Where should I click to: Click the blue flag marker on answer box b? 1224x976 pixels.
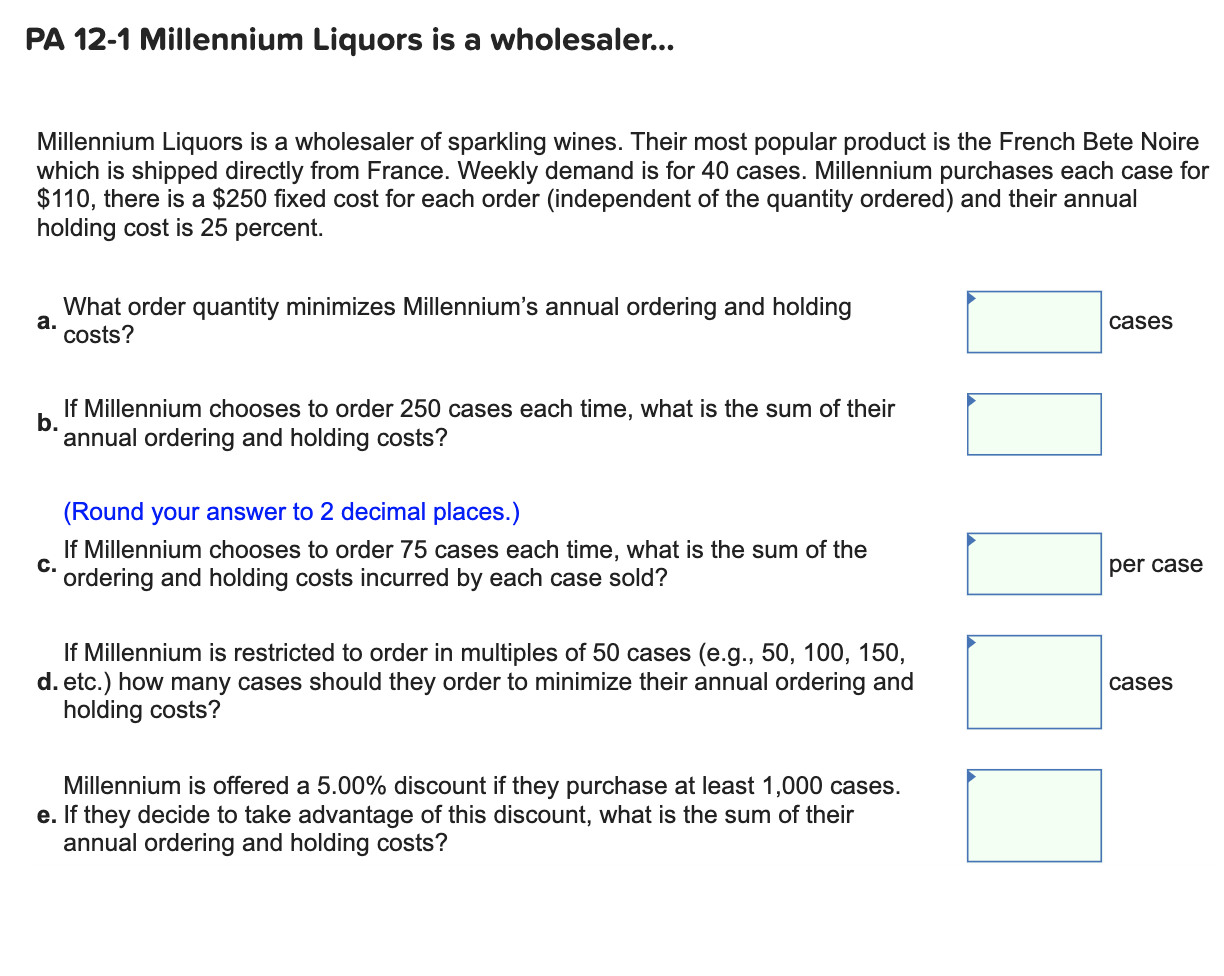click(x=971, y=399)
